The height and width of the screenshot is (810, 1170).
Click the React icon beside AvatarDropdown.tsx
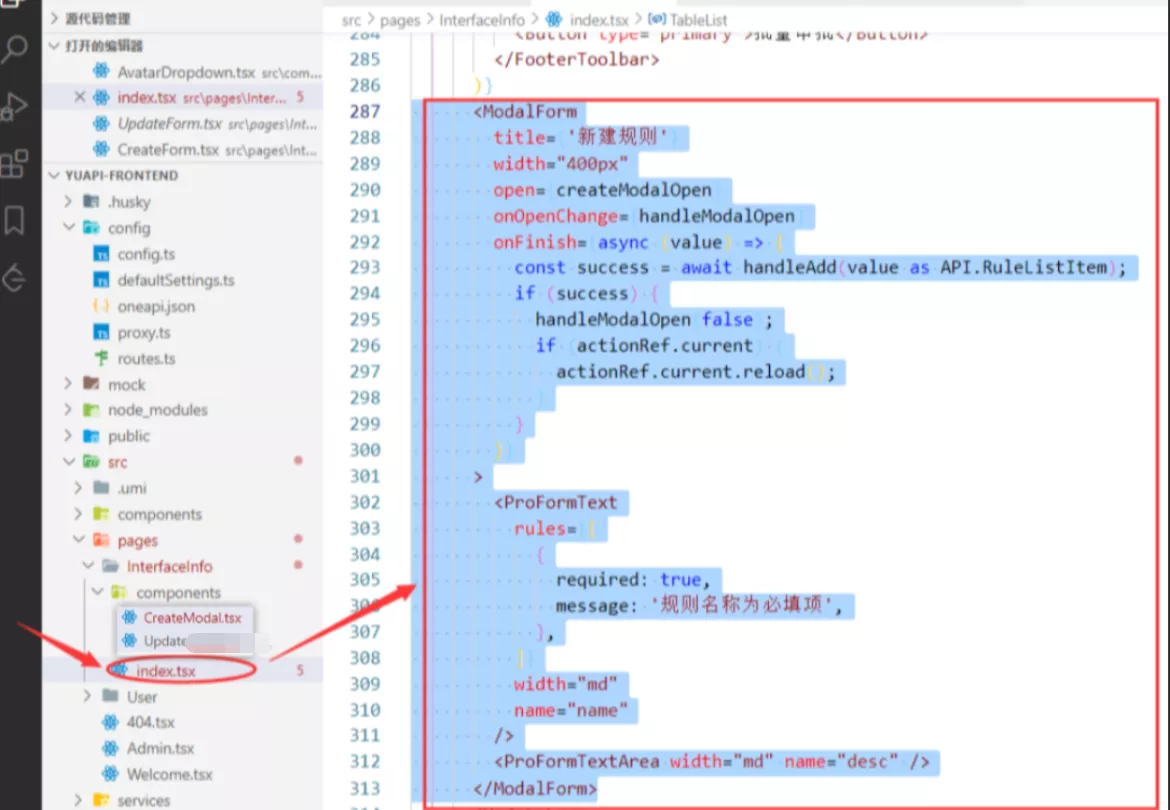101,72
